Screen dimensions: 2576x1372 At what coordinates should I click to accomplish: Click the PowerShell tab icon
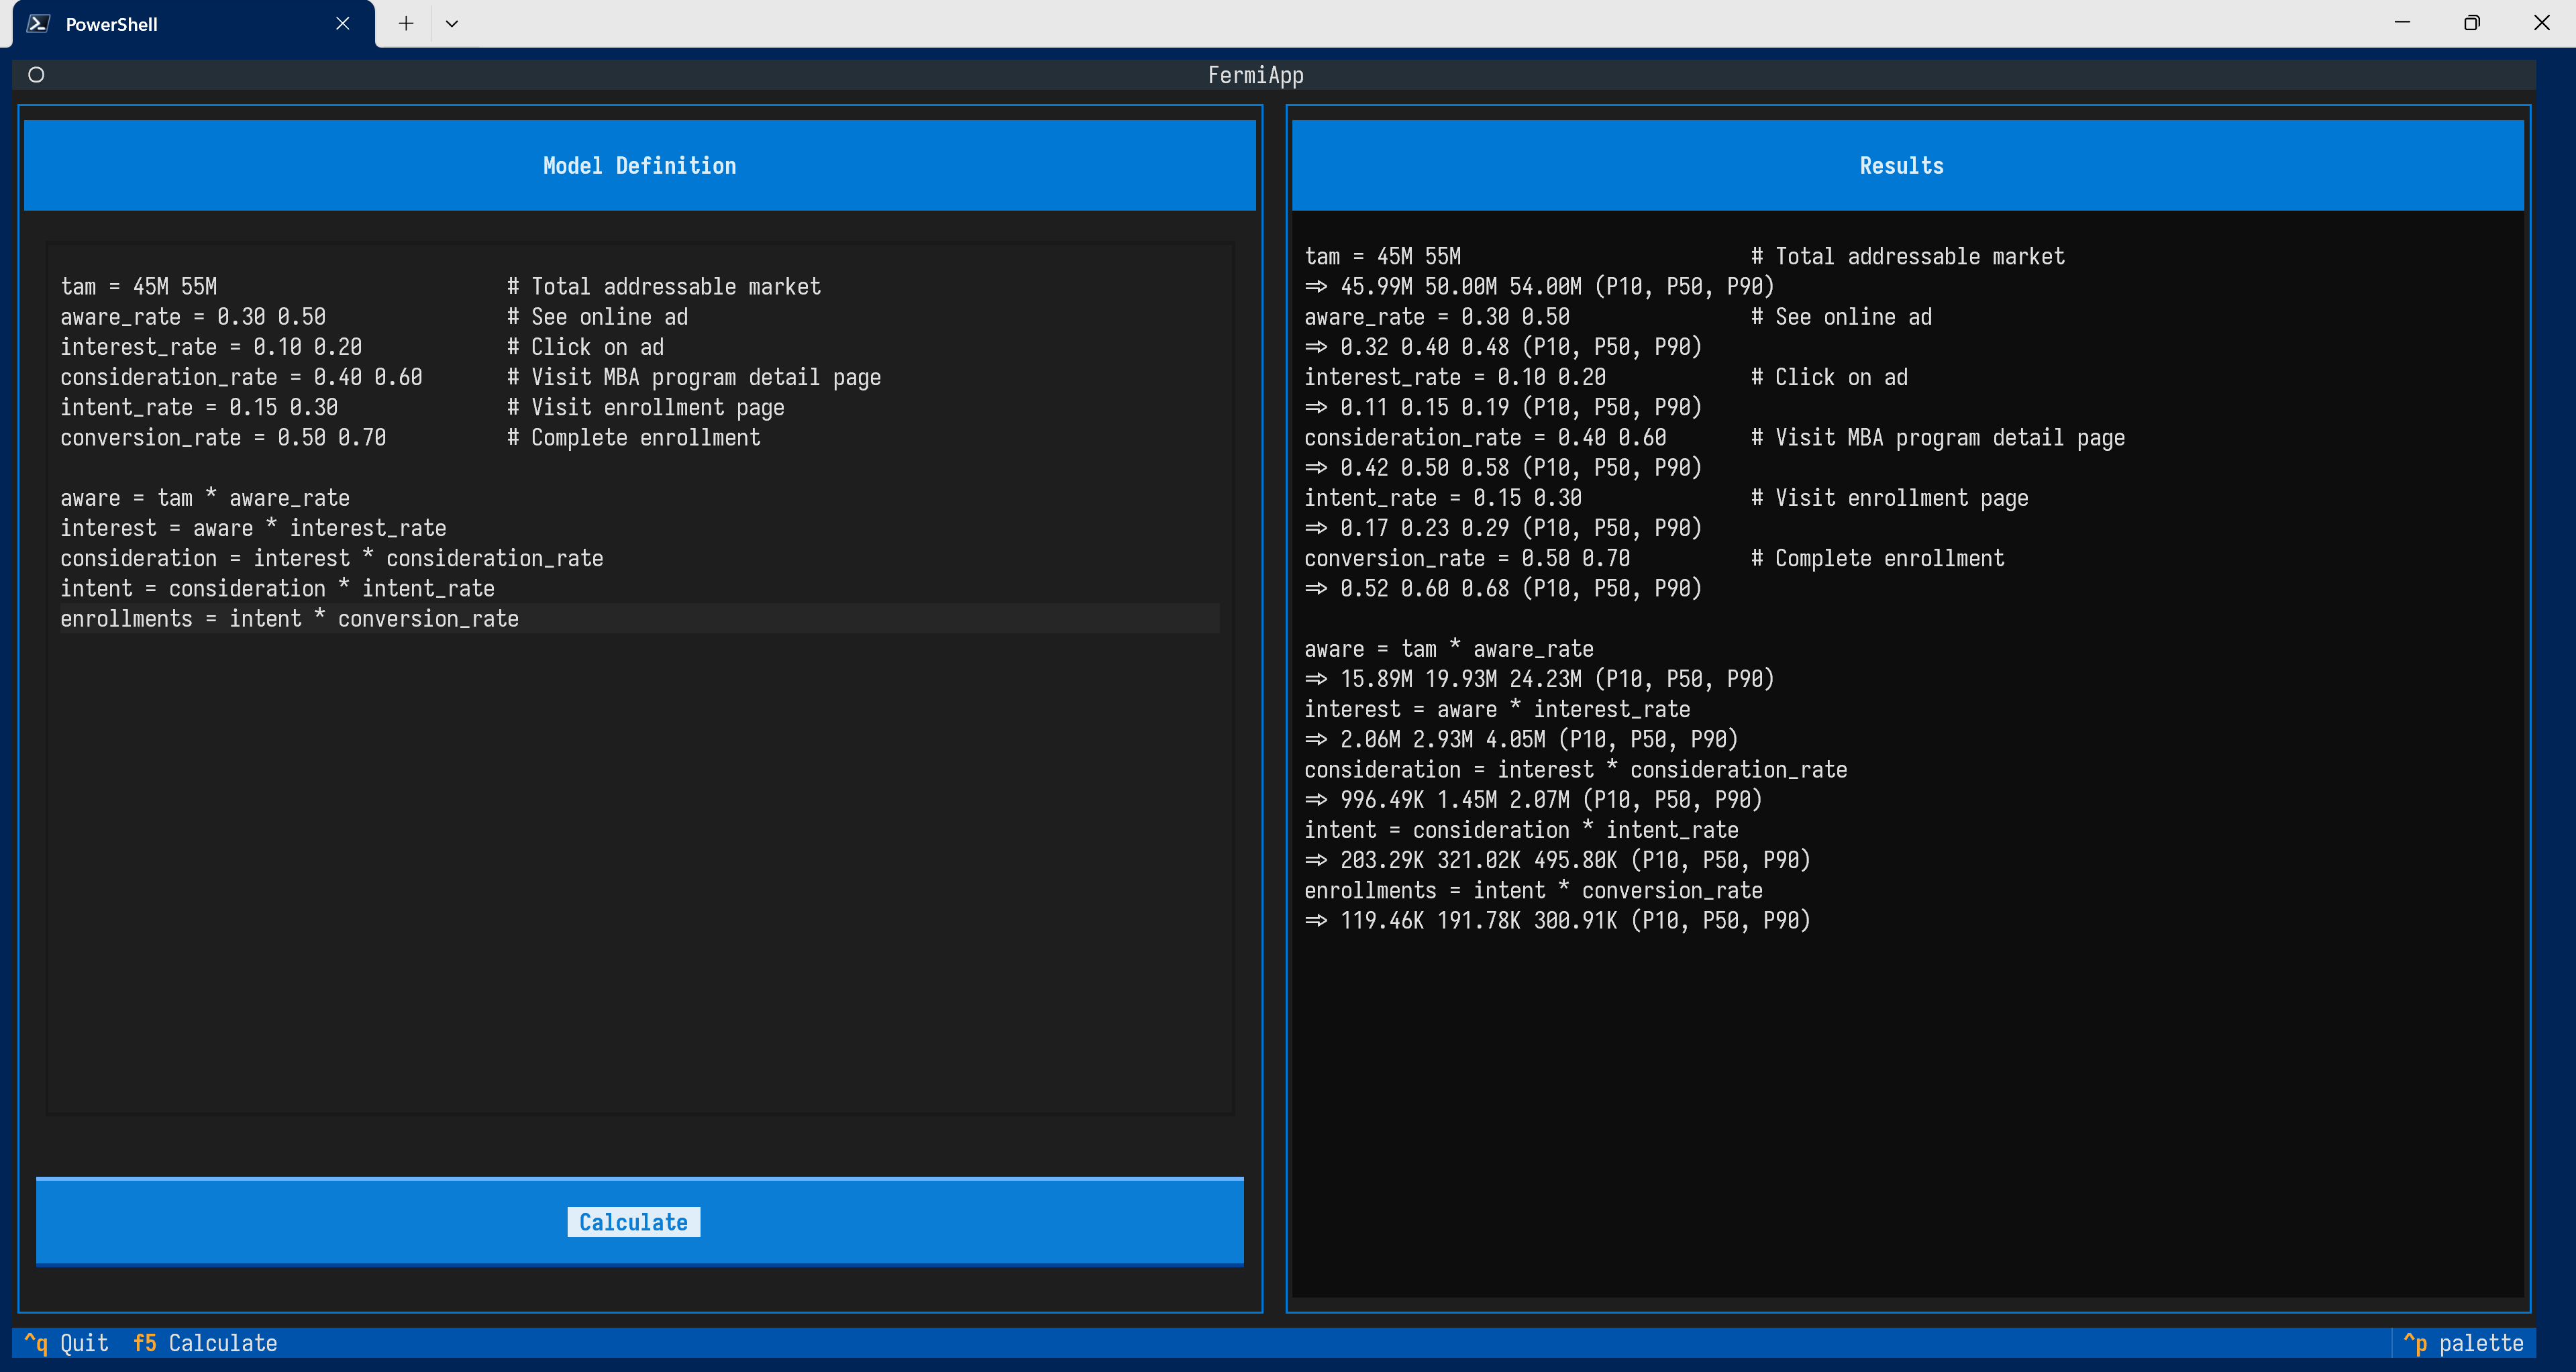[x=38, y=24]
